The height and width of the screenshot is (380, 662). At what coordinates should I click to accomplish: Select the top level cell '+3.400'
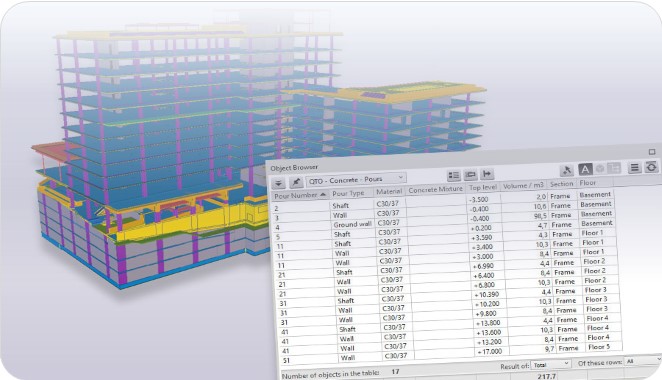(x=482, y=247)
